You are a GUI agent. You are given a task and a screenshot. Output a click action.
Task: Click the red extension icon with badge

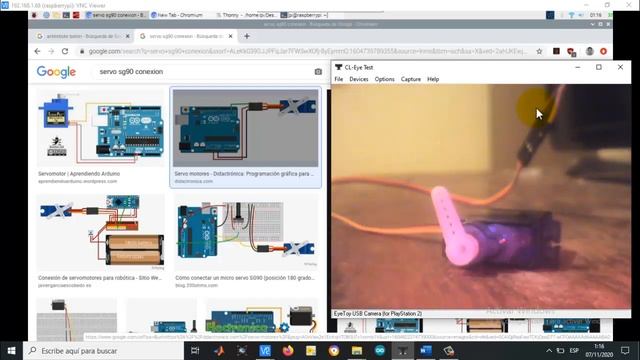pos(571,52)
